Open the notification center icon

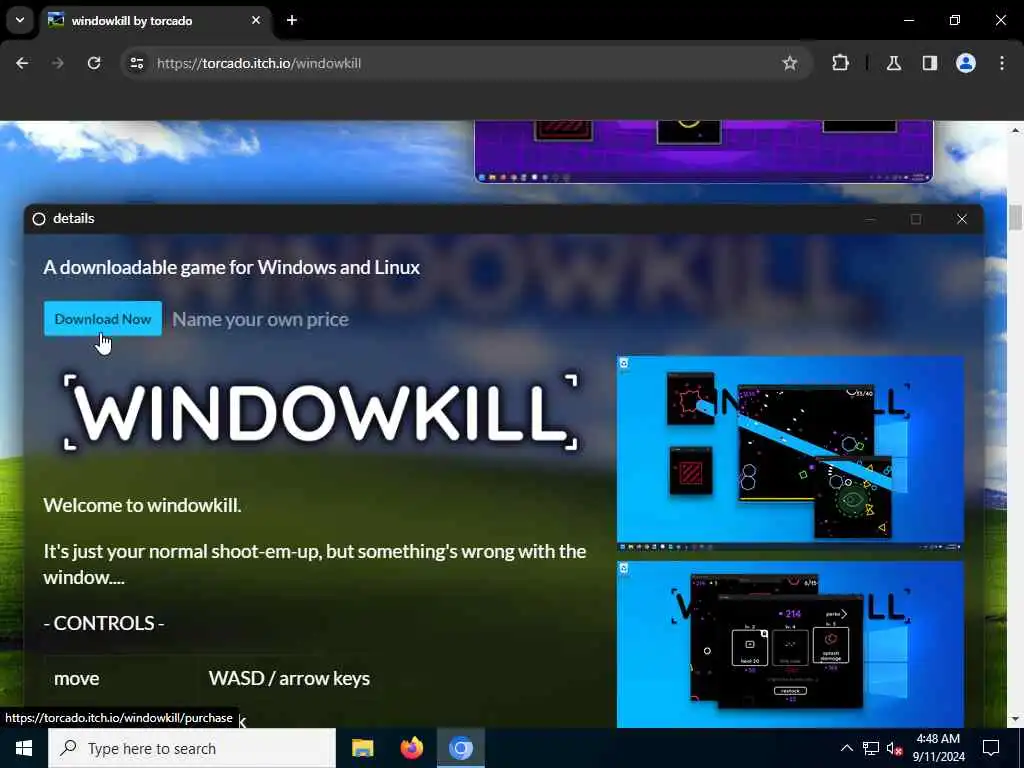click(991, 748)
